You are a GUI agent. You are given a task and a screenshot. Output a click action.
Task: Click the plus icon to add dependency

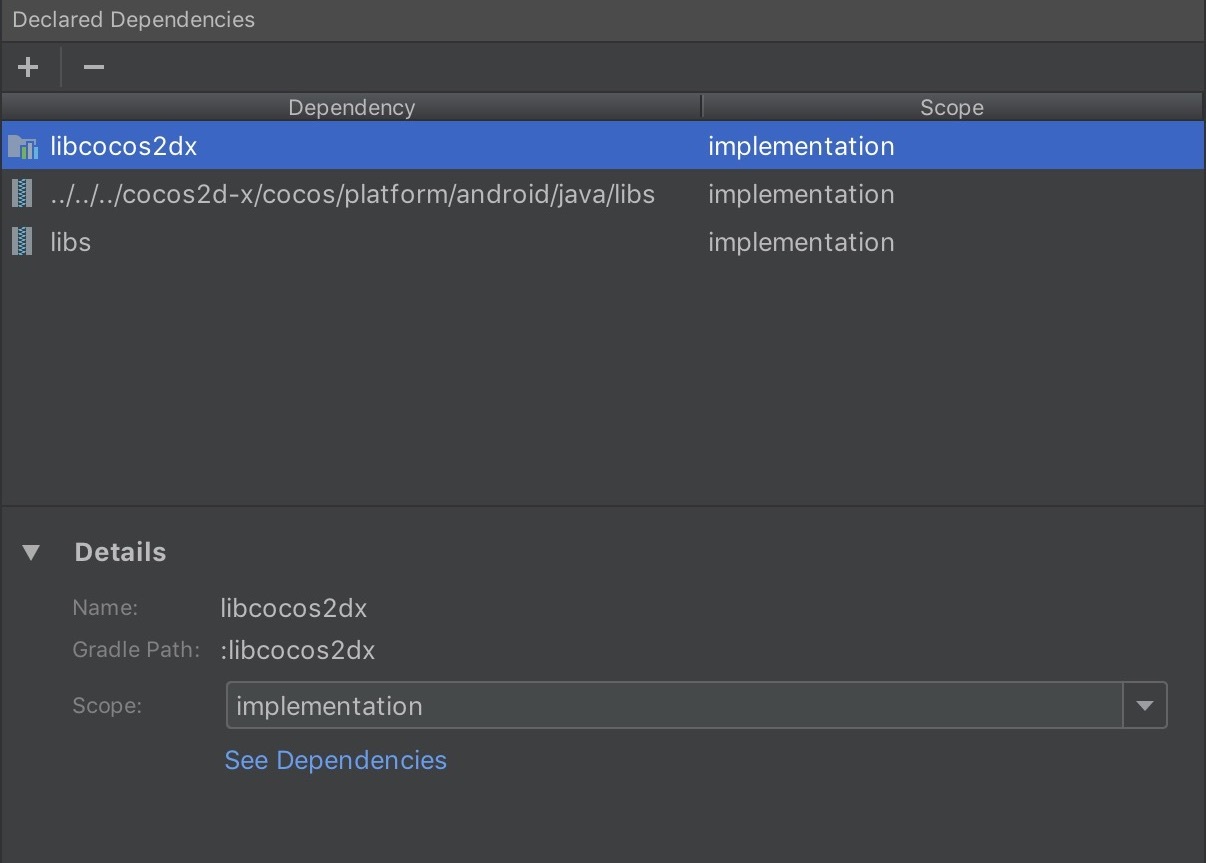pos(28,67)
